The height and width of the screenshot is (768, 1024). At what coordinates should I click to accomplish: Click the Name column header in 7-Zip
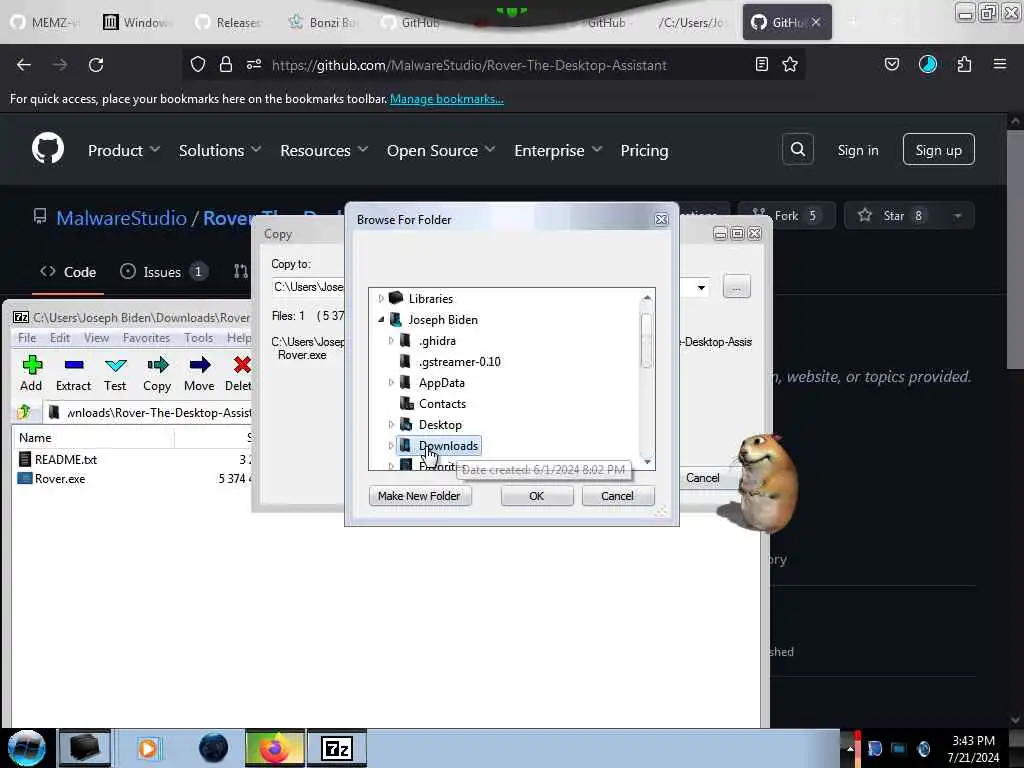coord(93,438)
